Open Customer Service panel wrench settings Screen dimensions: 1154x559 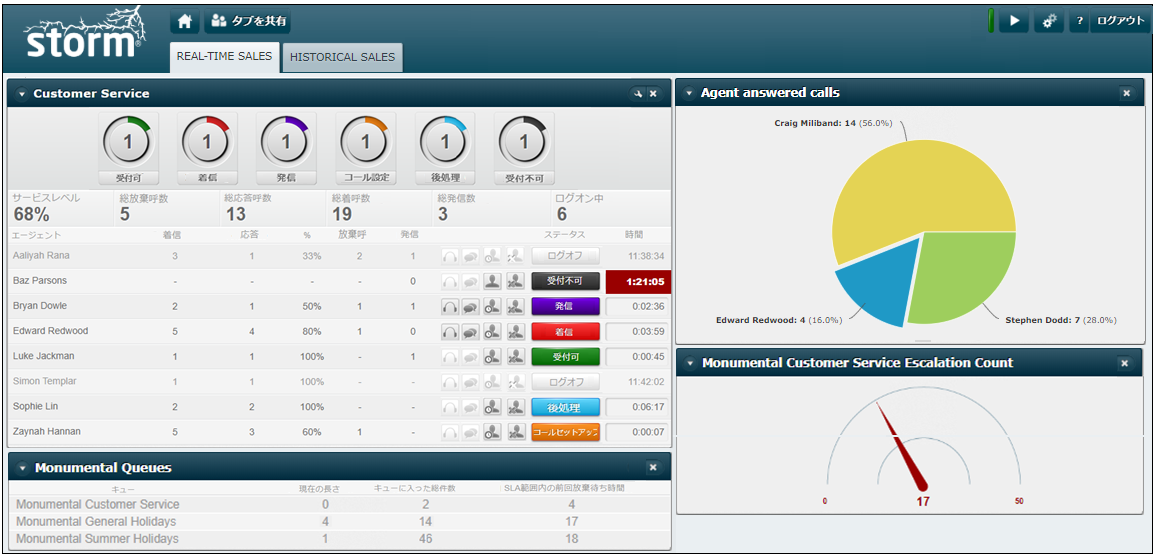tap(637, 93)
